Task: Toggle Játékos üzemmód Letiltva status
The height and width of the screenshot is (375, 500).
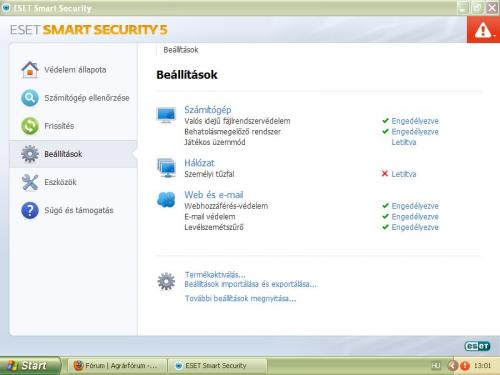Action: (x=404, y=142)
